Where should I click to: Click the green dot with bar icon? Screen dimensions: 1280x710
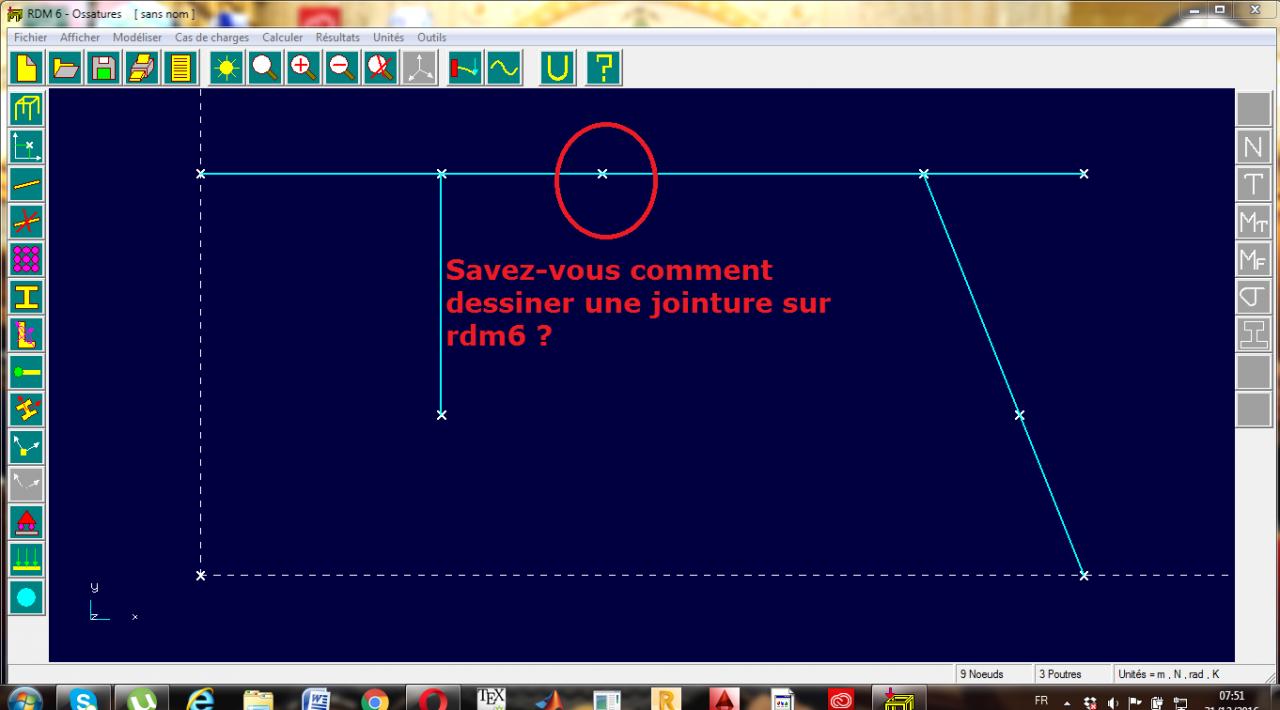point(26,372)
